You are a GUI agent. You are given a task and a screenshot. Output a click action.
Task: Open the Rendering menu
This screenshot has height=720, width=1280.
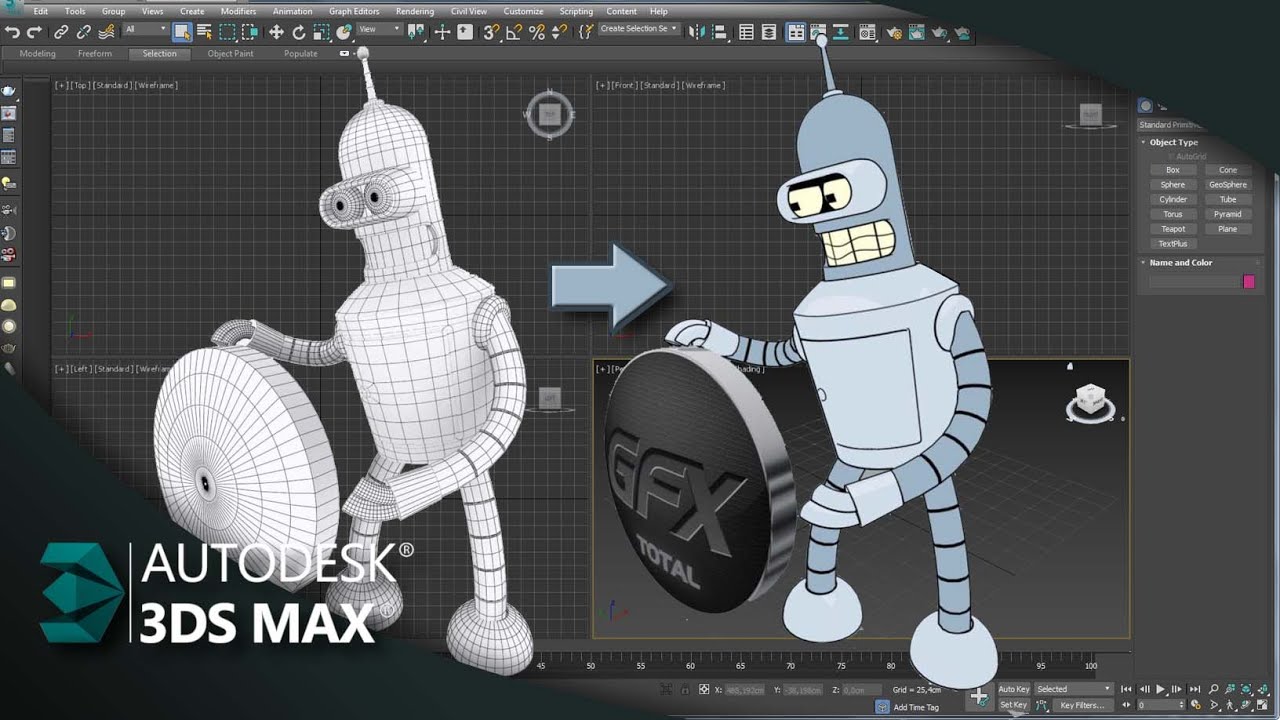(415, 11)
